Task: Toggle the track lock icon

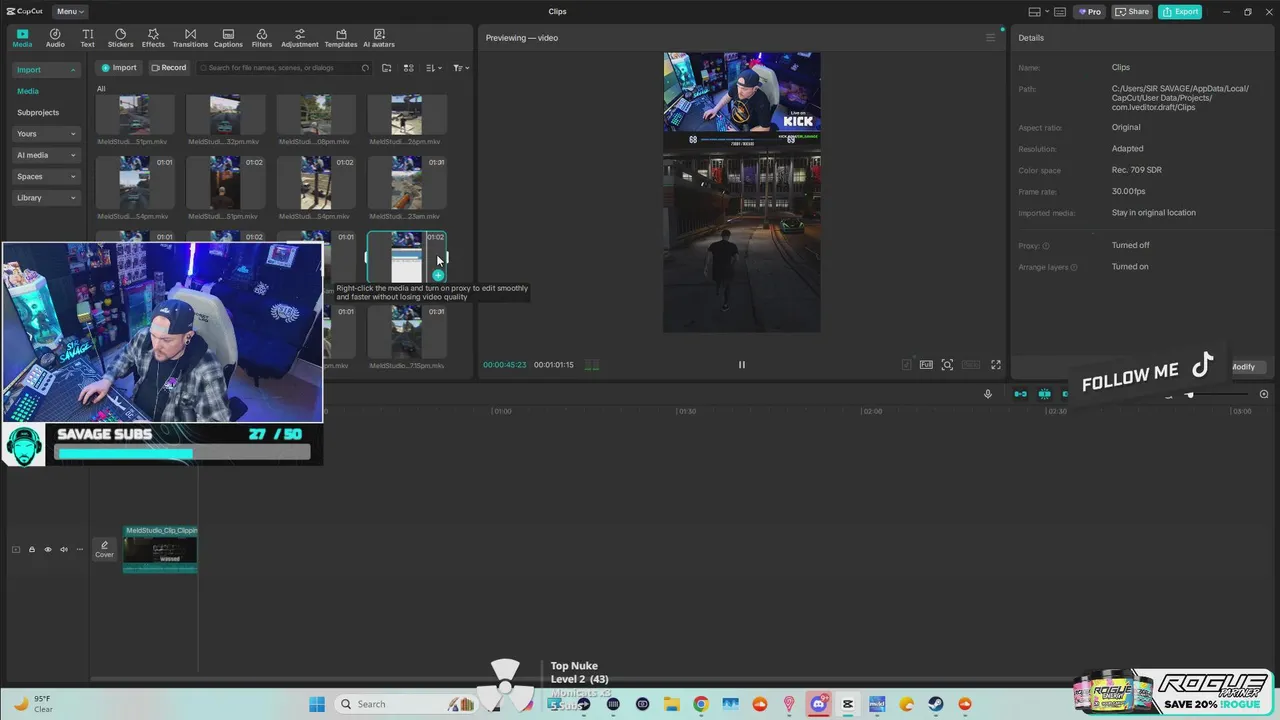Action: pos(31,549)
